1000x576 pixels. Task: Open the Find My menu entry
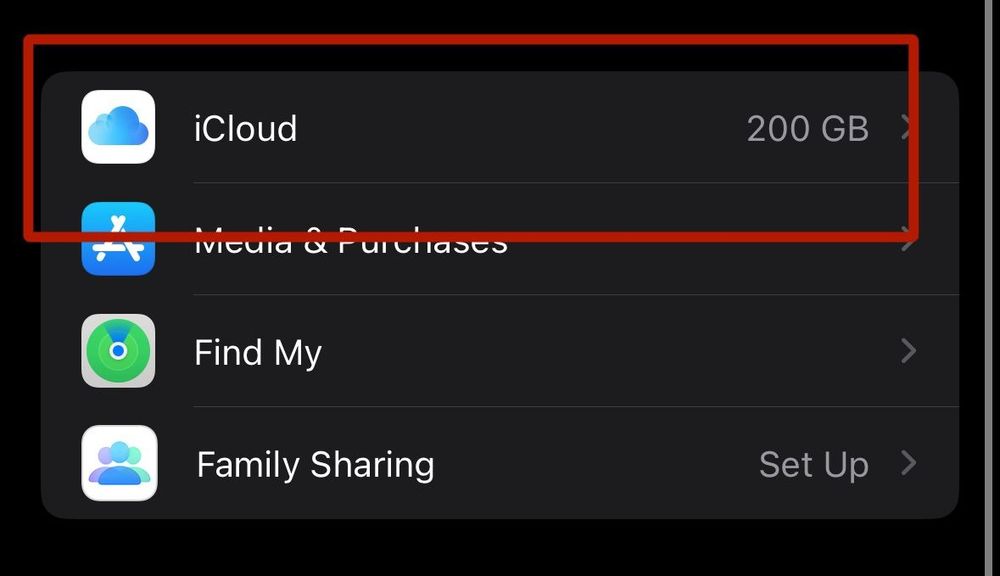258,352
